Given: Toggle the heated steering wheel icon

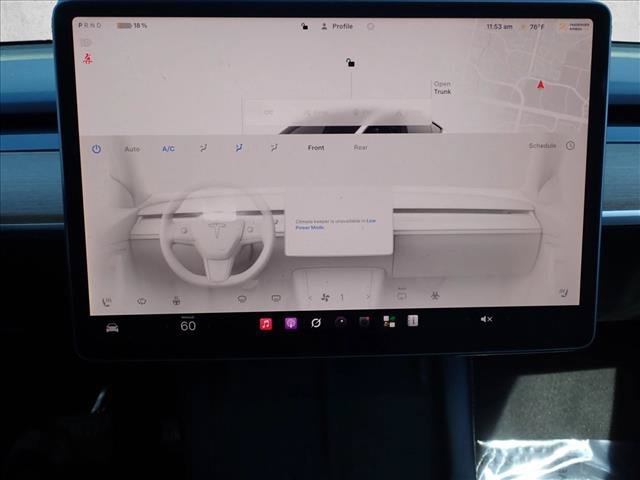Looking at the screenshot, I should pos(176,301).
